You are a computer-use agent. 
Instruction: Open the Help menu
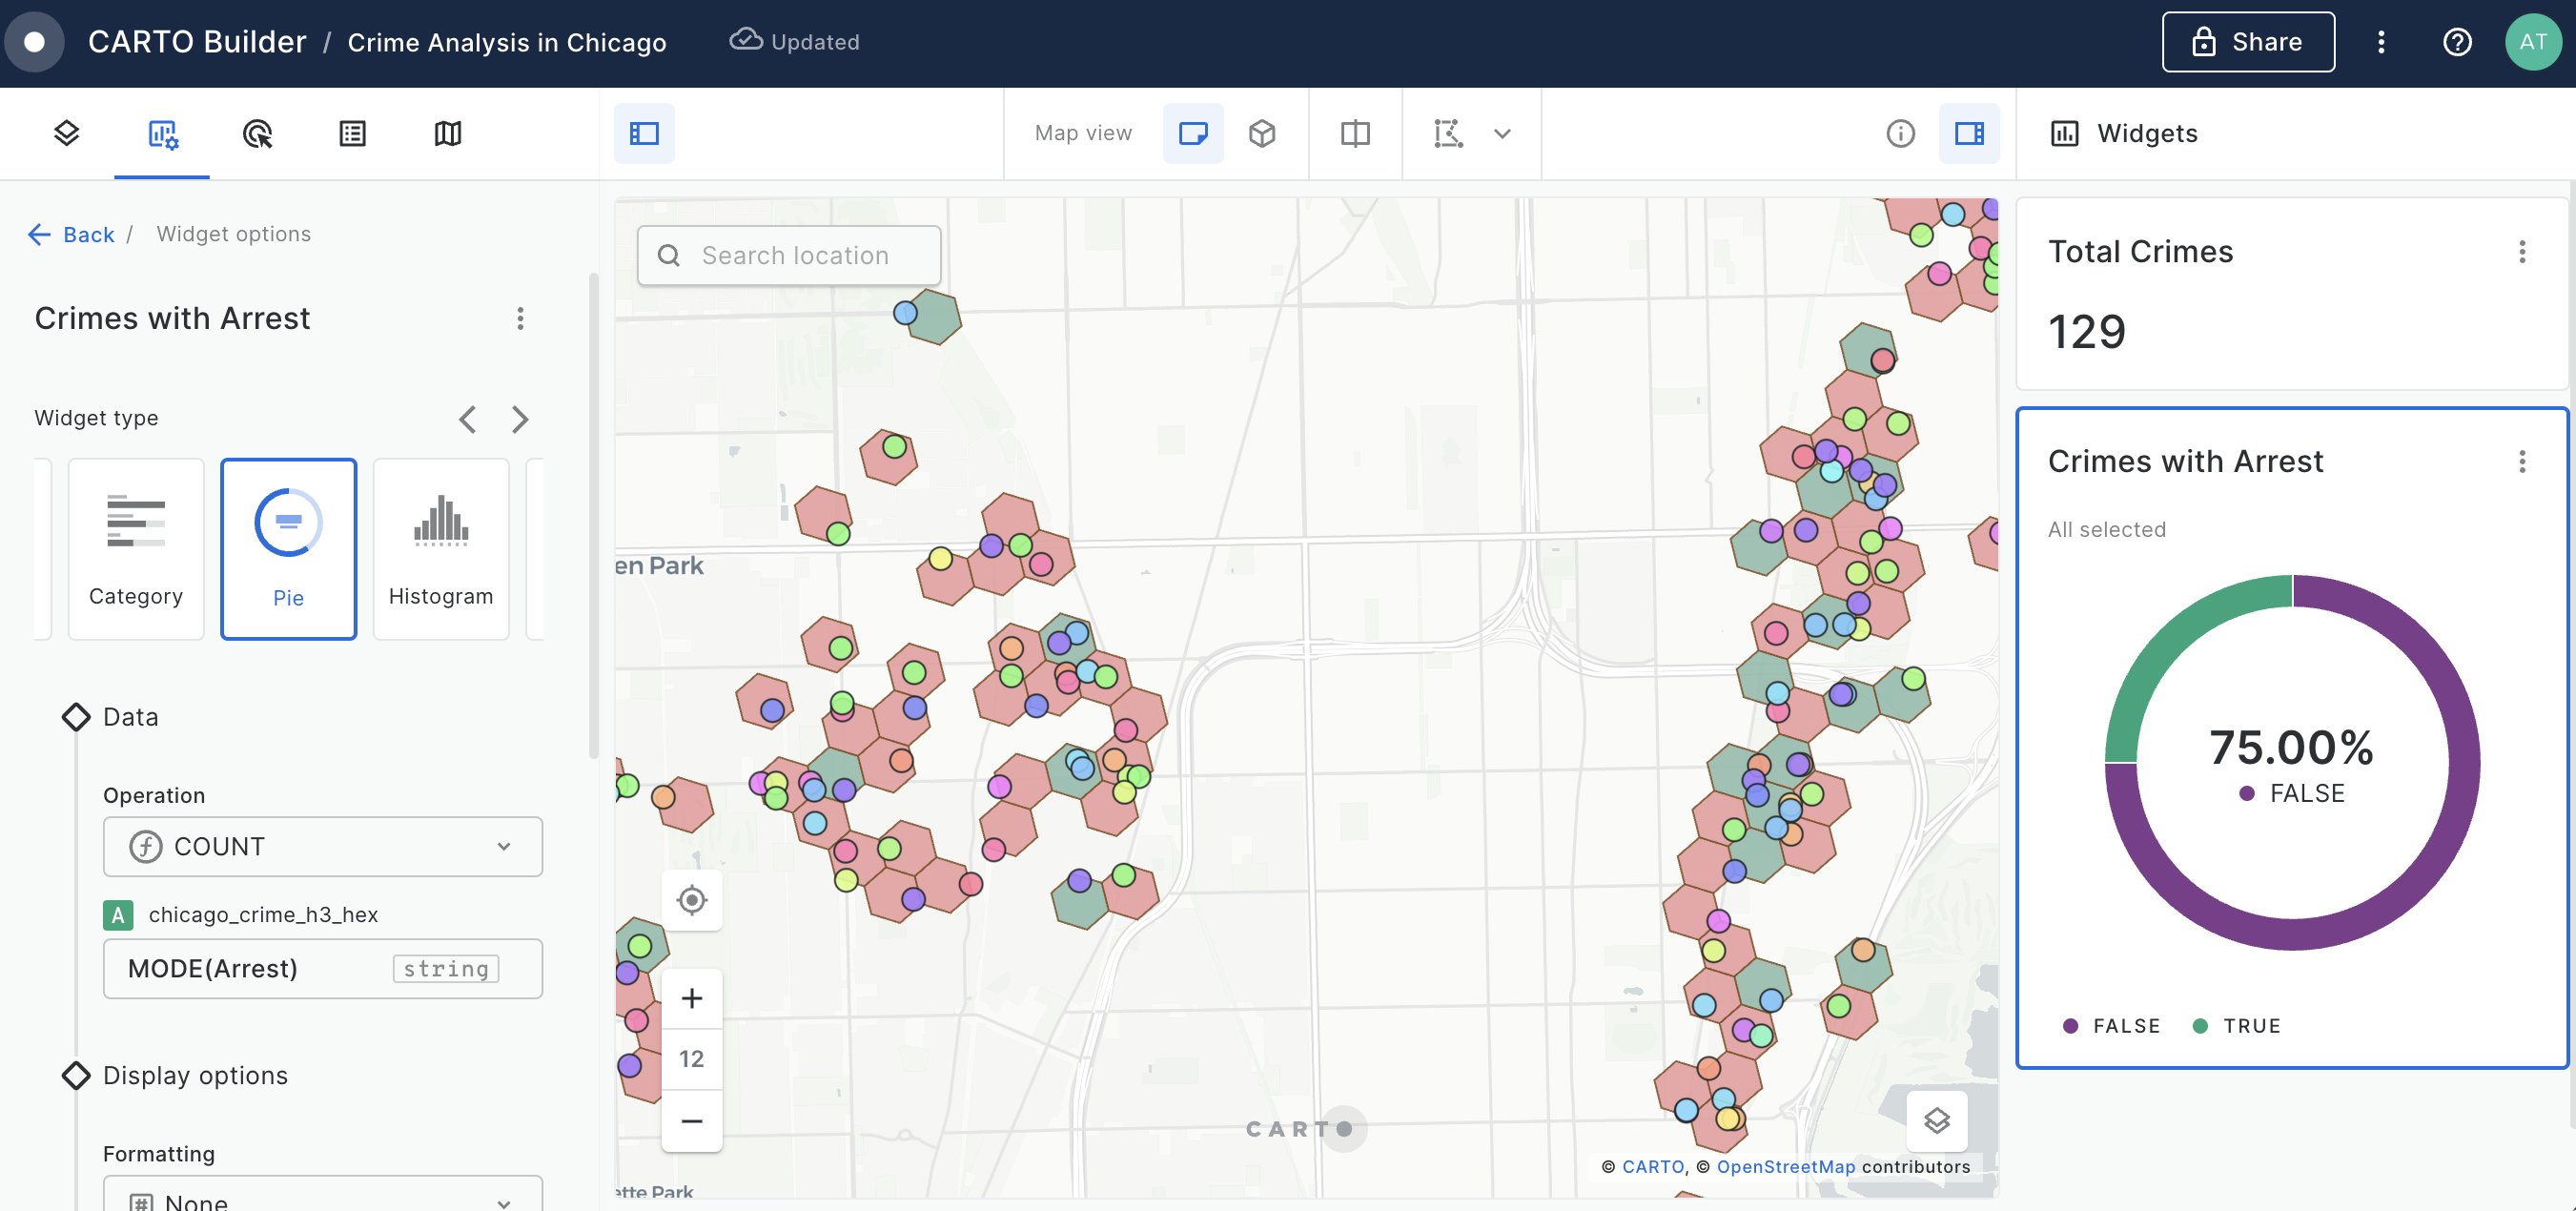click(x=2457, y=42)
